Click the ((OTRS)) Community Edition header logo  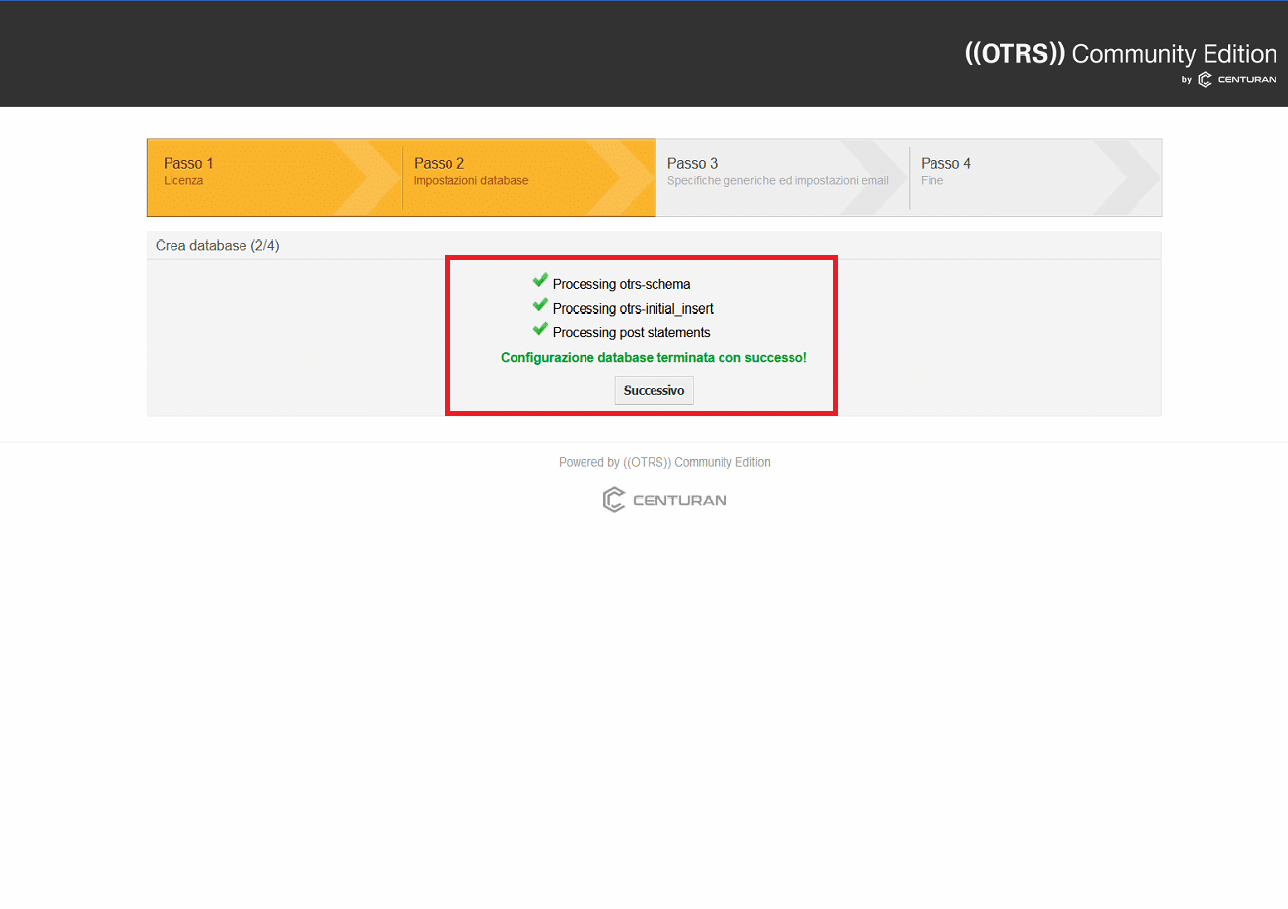(x=1121, y=54)
